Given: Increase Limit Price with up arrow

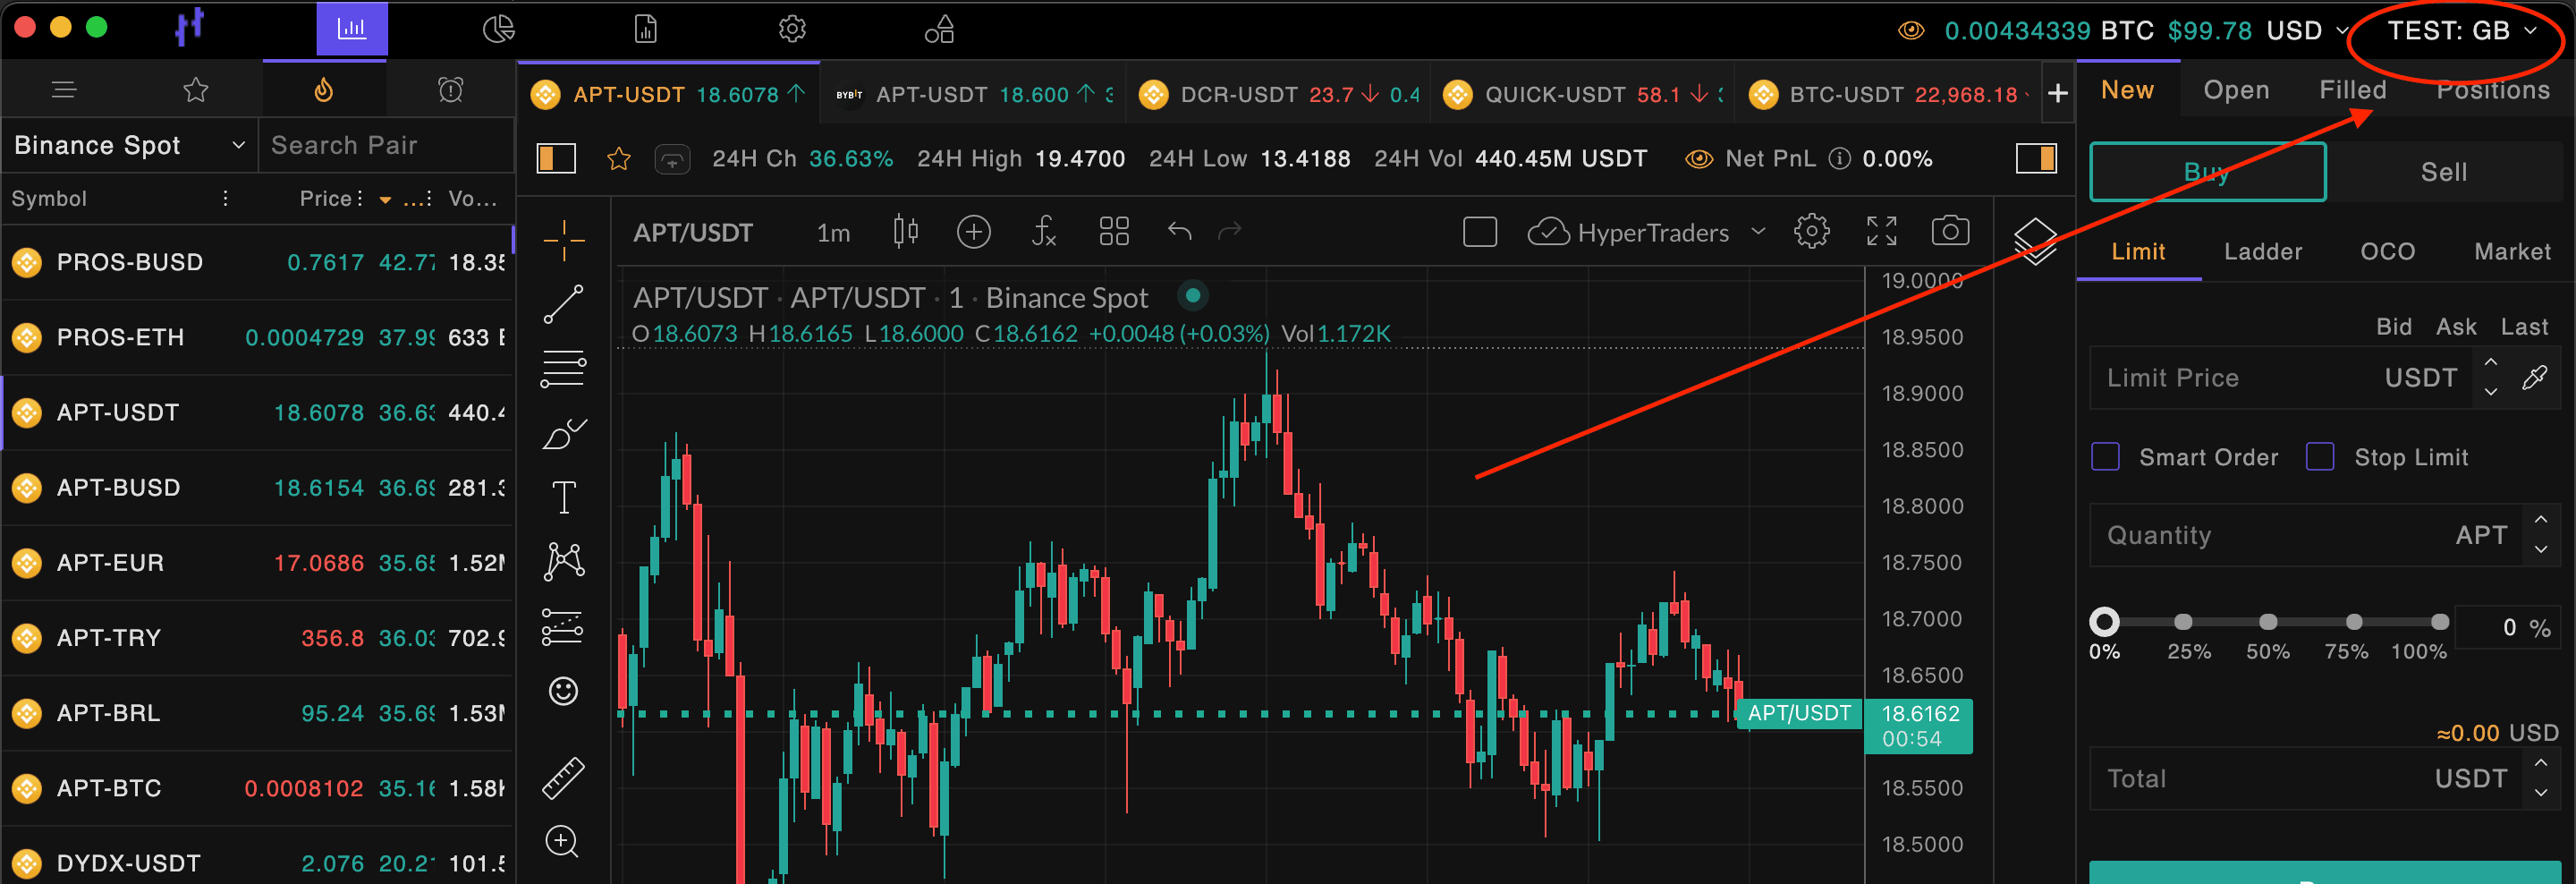Looking at the screenshot, I should pyautogui.click(x=2491, y=363).
